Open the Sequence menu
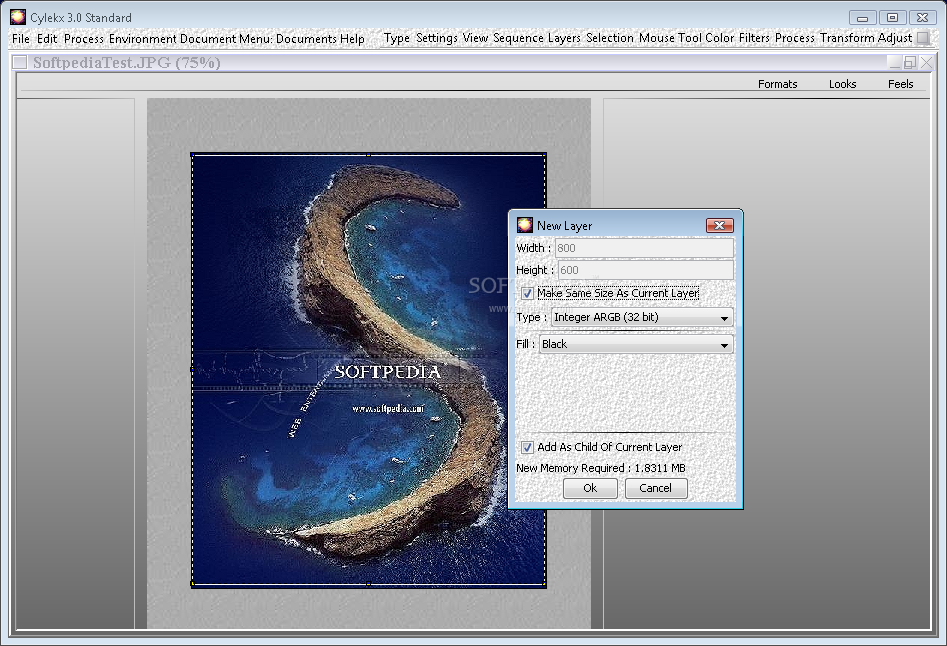The width and height of the screenshot is (947, 646). (518, 38)
